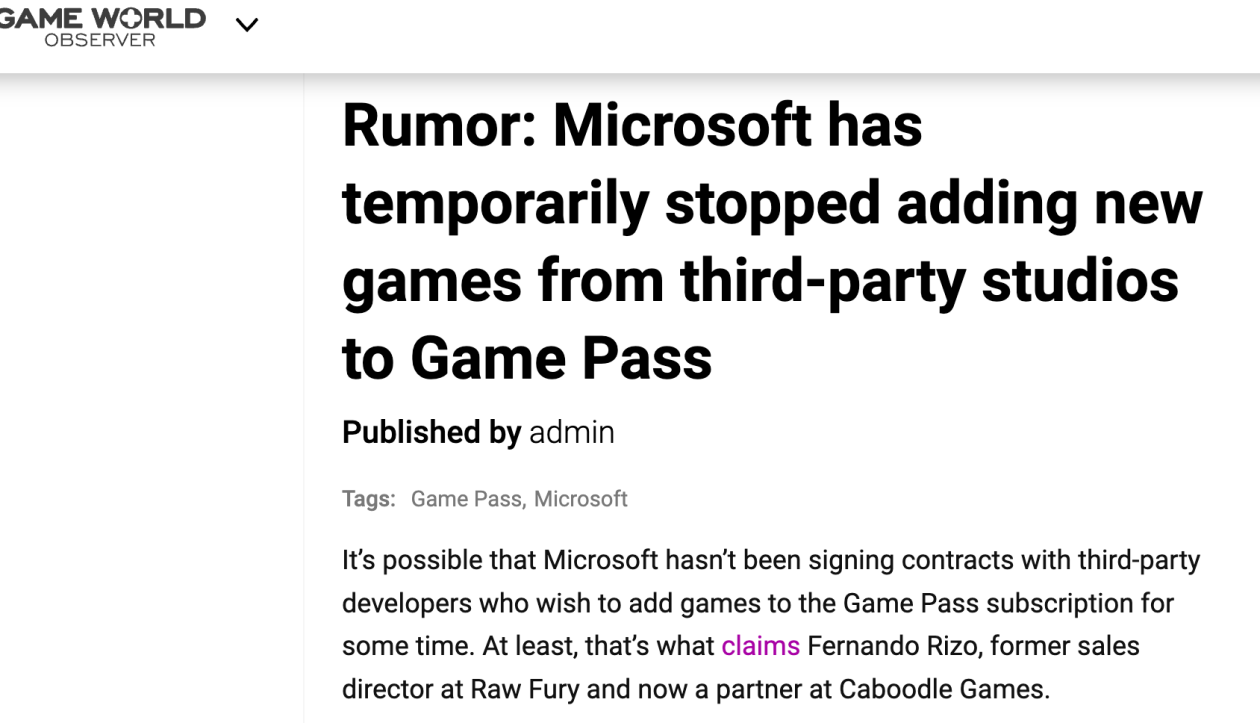Open the Game Pass tag
This screenshot has height=723, width=1260.
(466, 499)
